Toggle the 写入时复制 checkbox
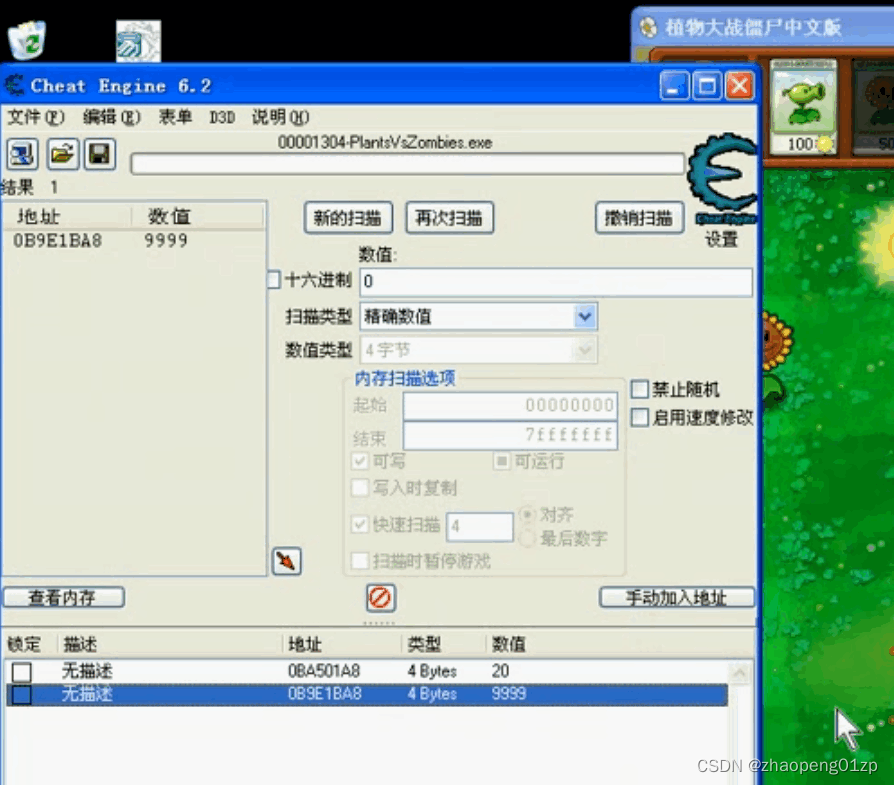 (x=360, y=488)
